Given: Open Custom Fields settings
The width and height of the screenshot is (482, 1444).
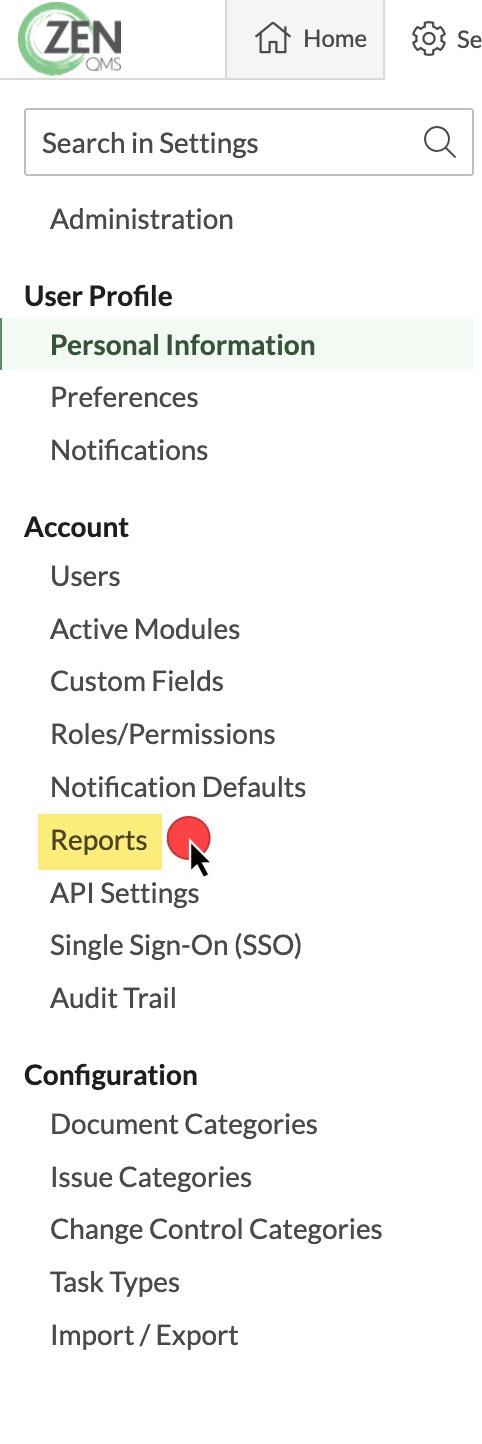Looking at the screenshot, I should click(x=137, y=681).
